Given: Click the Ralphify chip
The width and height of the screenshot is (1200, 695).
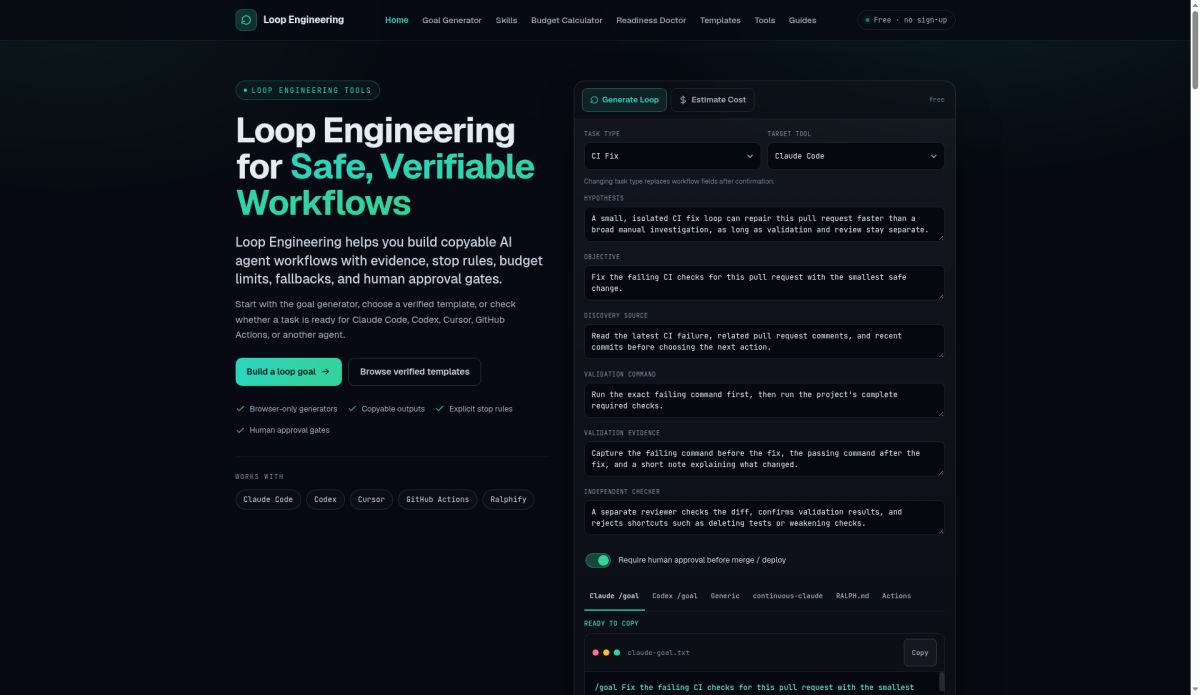Looking at the screenshot, I should [508, 499].
